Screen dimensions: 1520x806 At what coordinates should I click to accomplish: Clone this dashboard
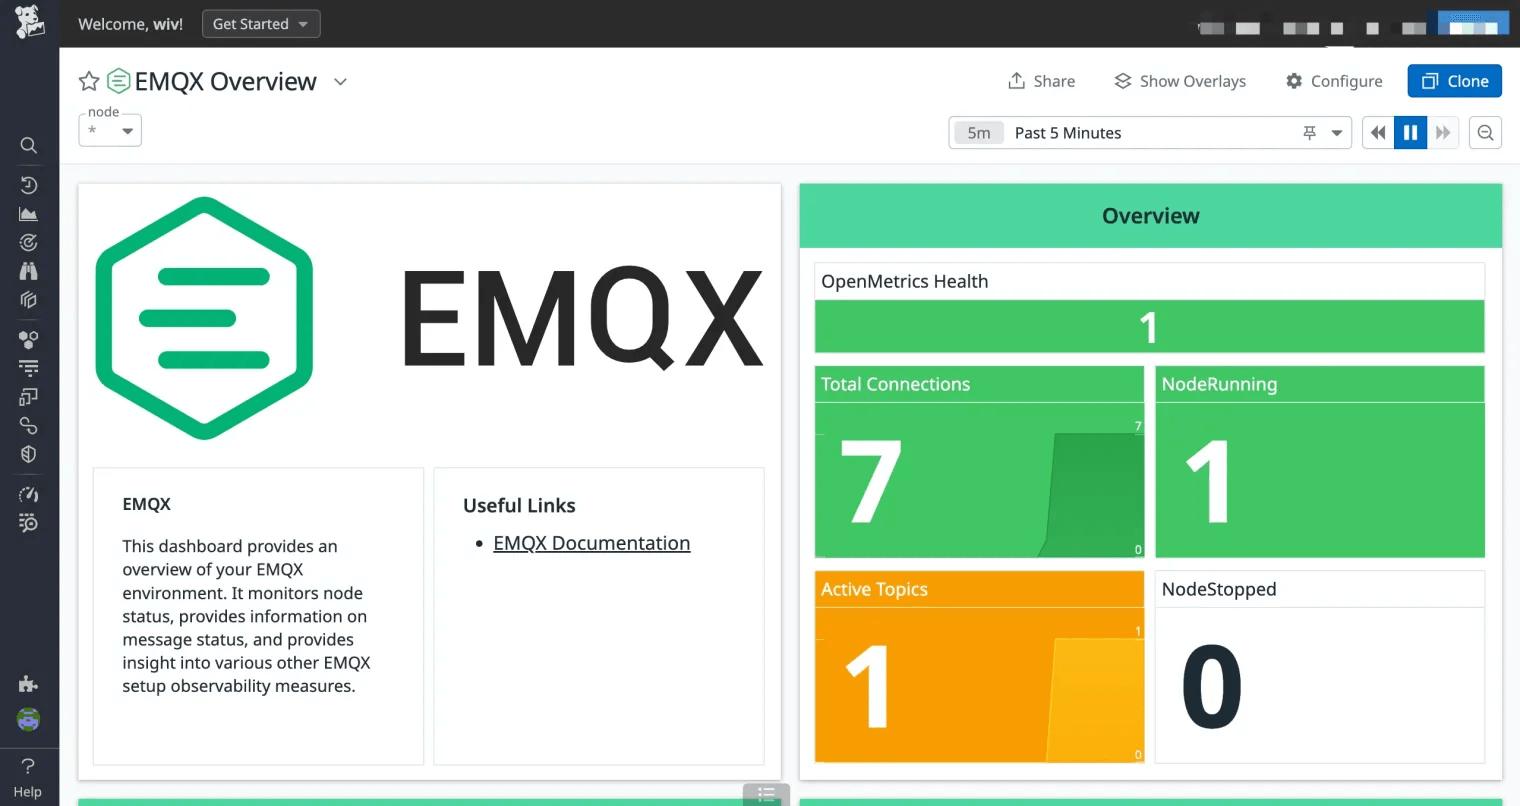[x=1454, y=81]
